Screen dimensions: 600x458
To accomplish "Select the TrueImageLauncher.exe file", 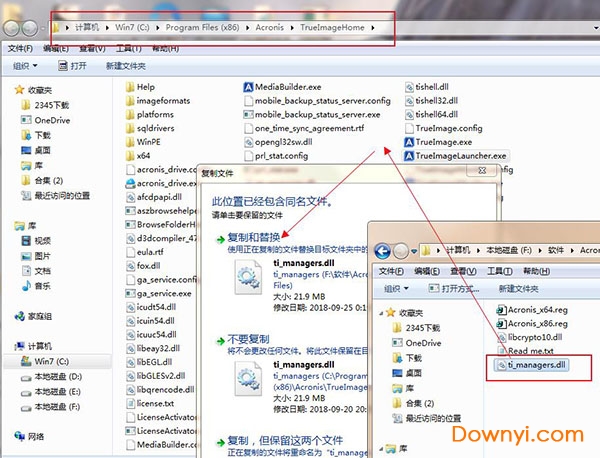I will click(x=460, y=156).
